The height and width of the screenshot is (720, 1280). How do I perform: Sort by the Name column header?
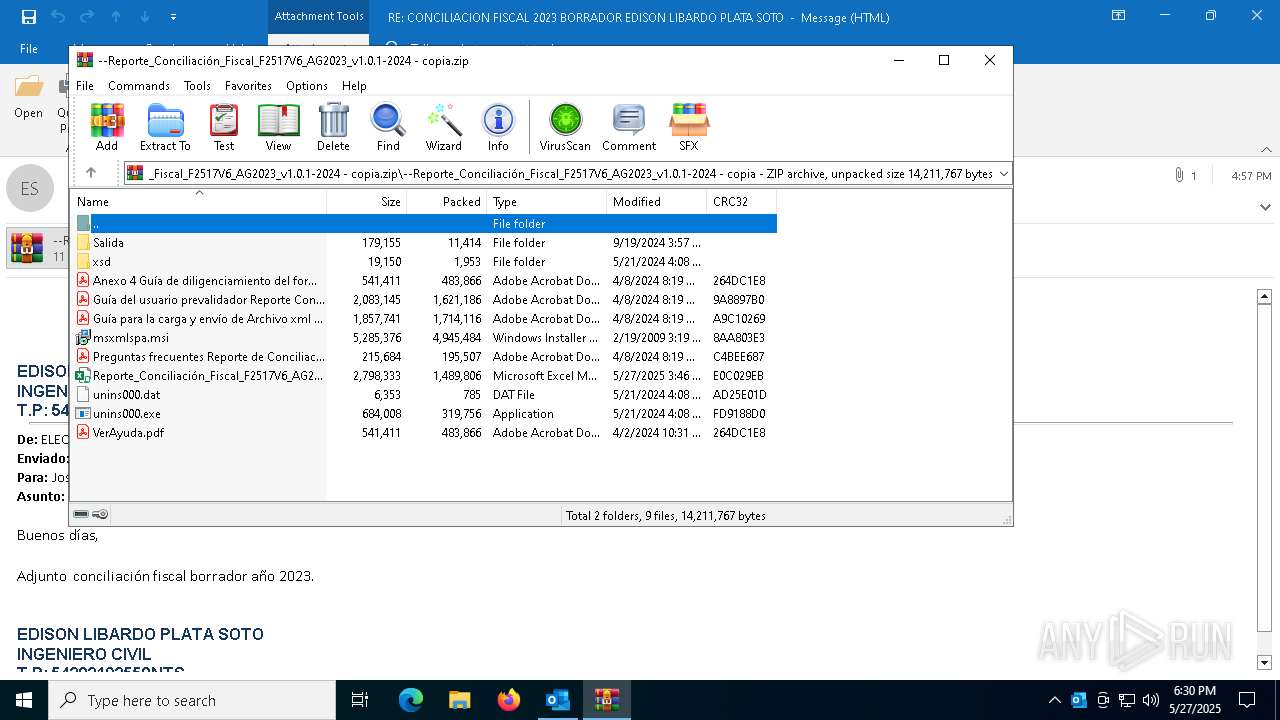click(198, 202)
